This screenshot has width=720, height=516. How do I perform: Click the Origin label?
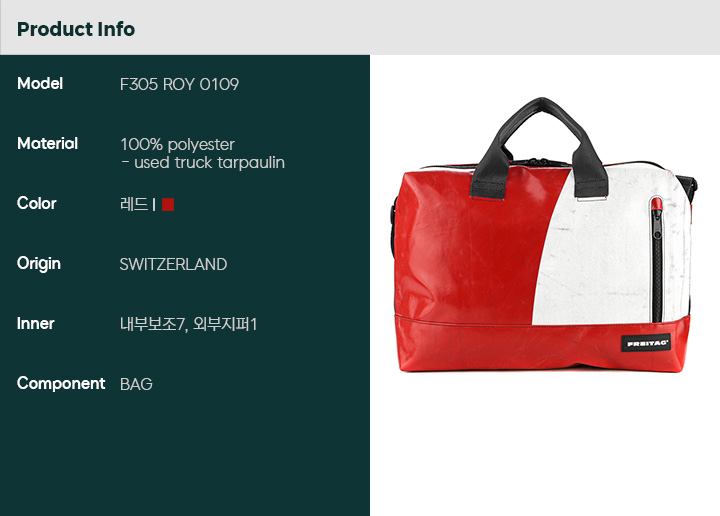click(x=39, y=264)
